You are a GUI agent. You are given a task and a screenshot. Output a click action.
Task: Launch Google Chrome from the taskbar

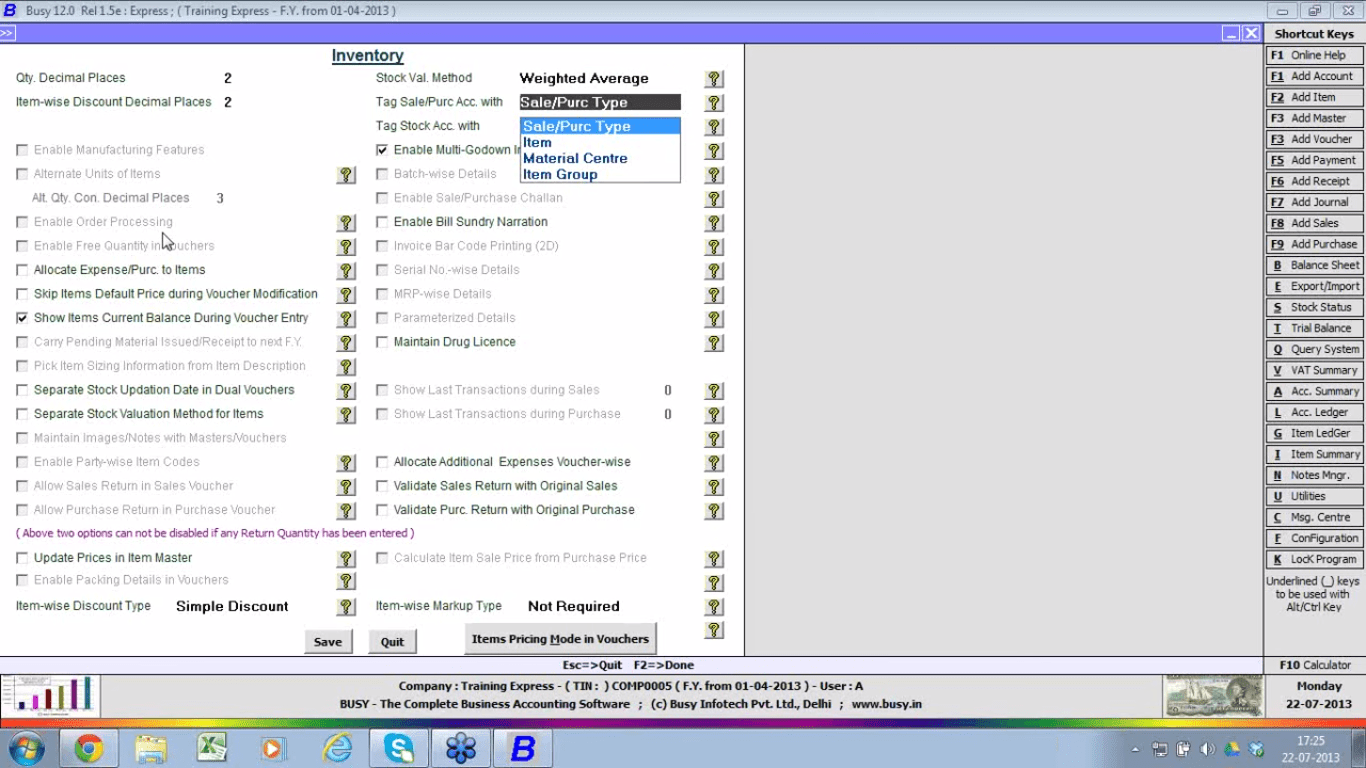tap(89, 748)
